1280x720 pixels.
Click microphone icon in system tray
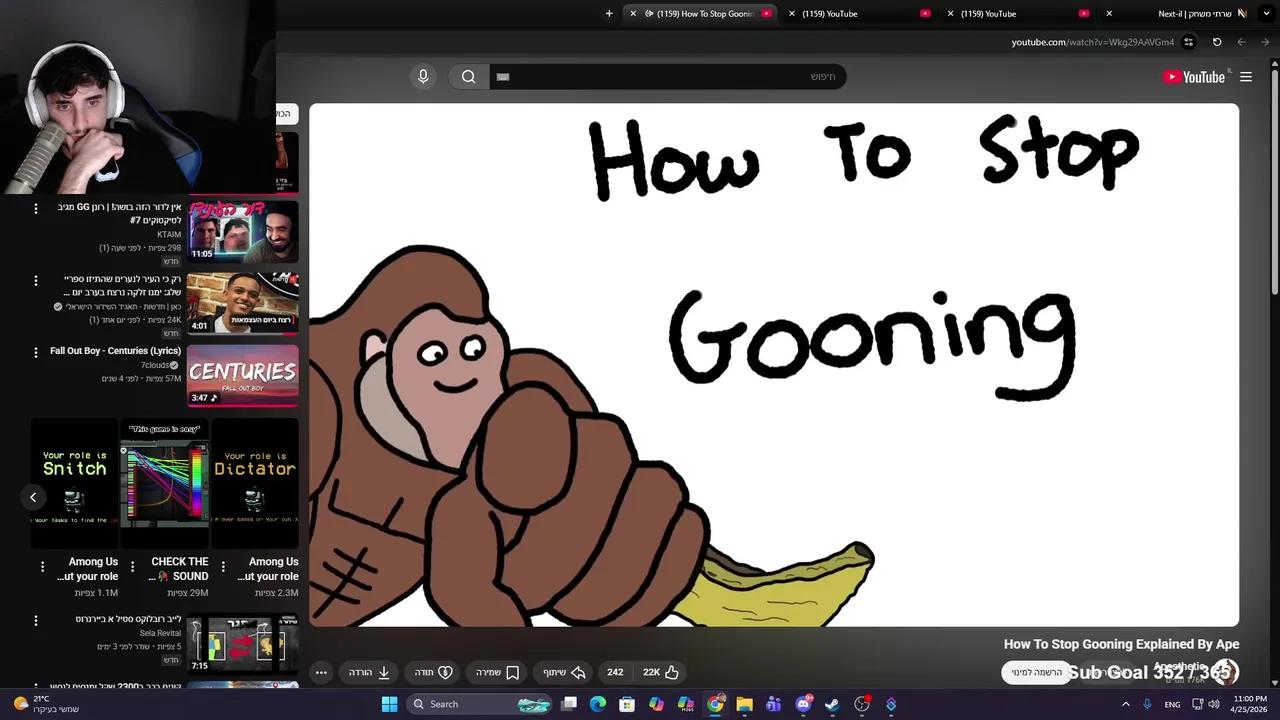[x=1147, y=704]
